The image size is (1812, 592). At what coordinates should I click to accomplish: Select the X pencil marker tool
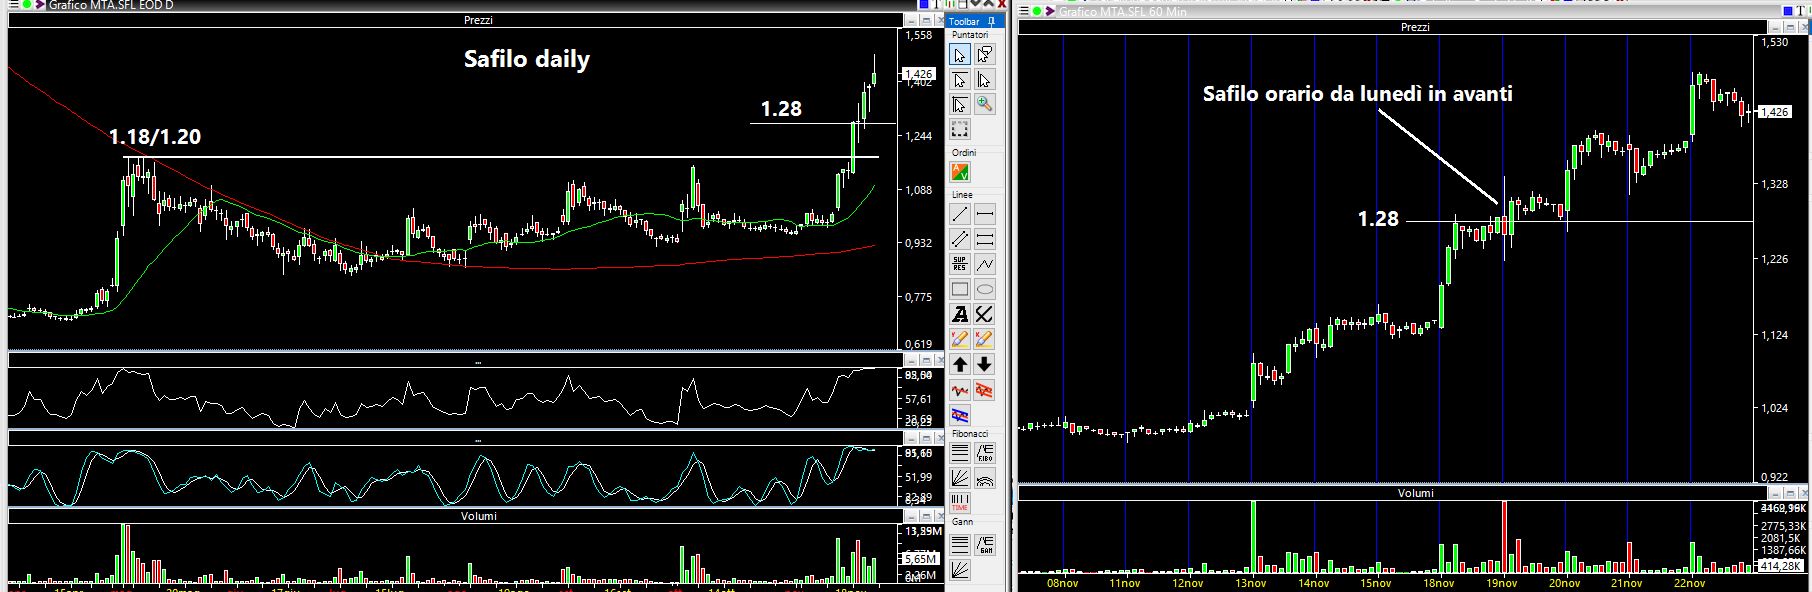[985, 339]
